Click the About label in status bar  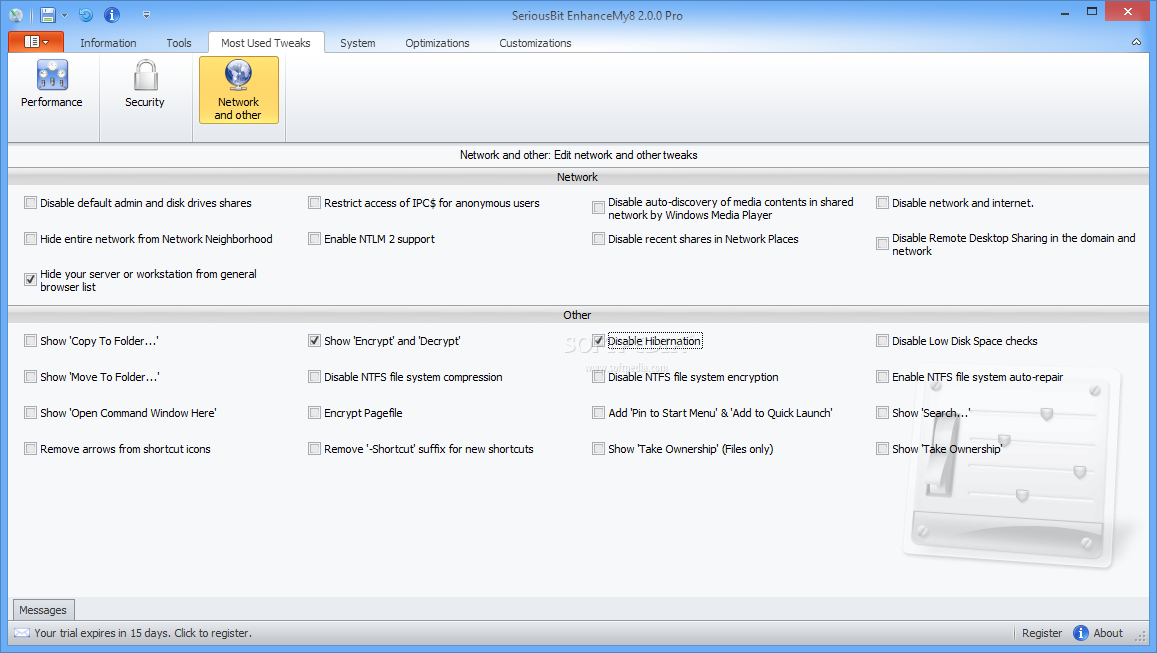pyautogui.click(x=1108, y=633)
